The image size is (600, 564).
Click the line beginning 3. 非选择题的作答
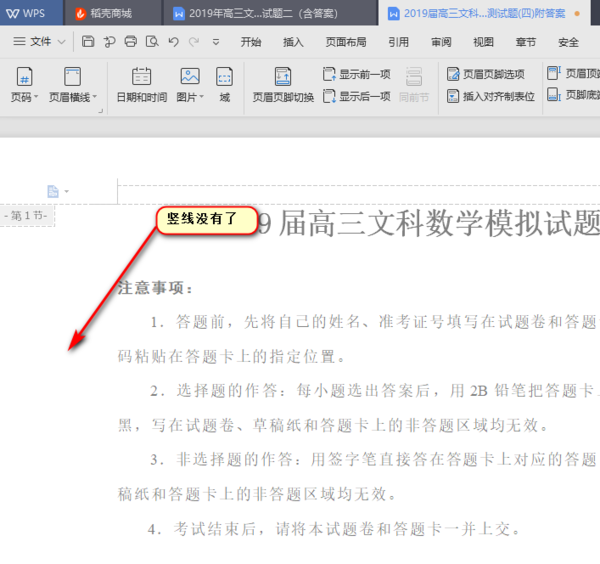point(374,459)
